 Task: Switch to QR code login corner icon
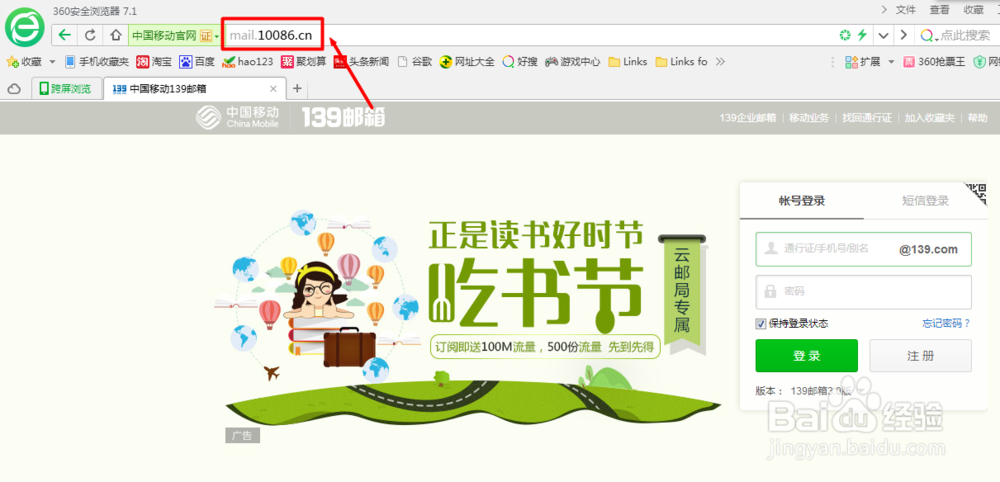point(976,194)
